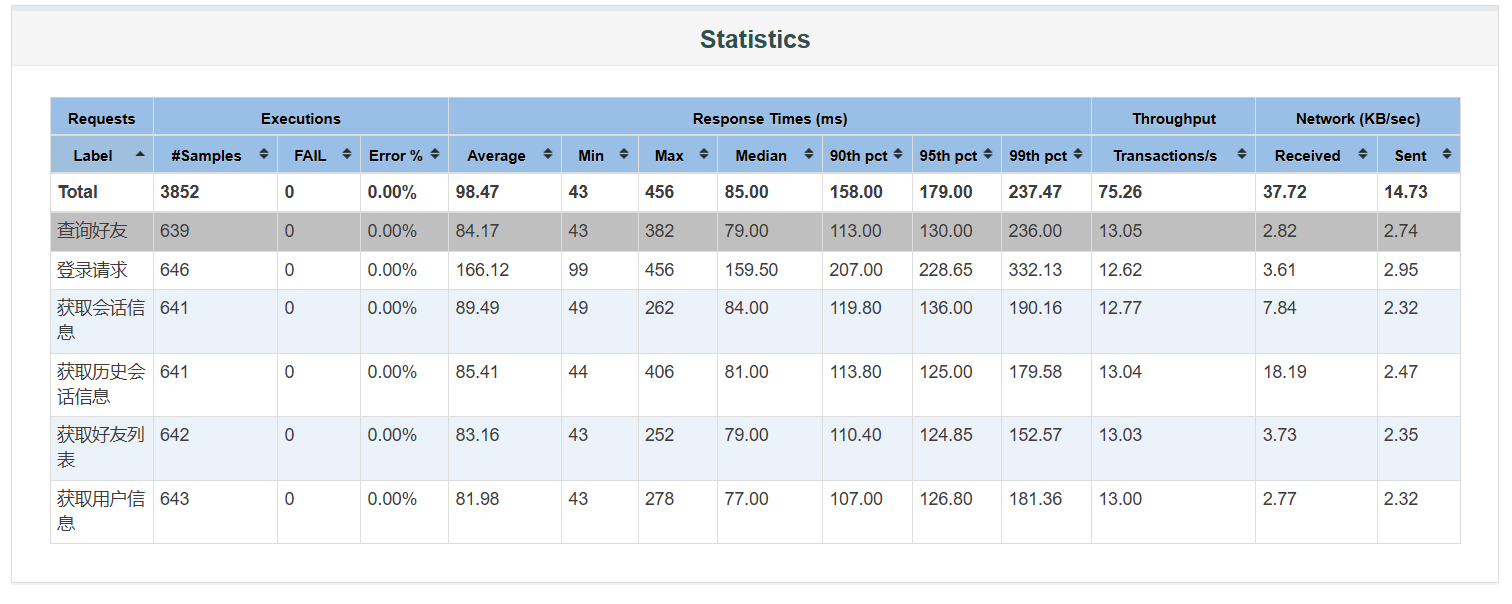Click 登录请求 99th pct value 332.13
This screenshot has height=604, width=1512.
pos(1035,270)
